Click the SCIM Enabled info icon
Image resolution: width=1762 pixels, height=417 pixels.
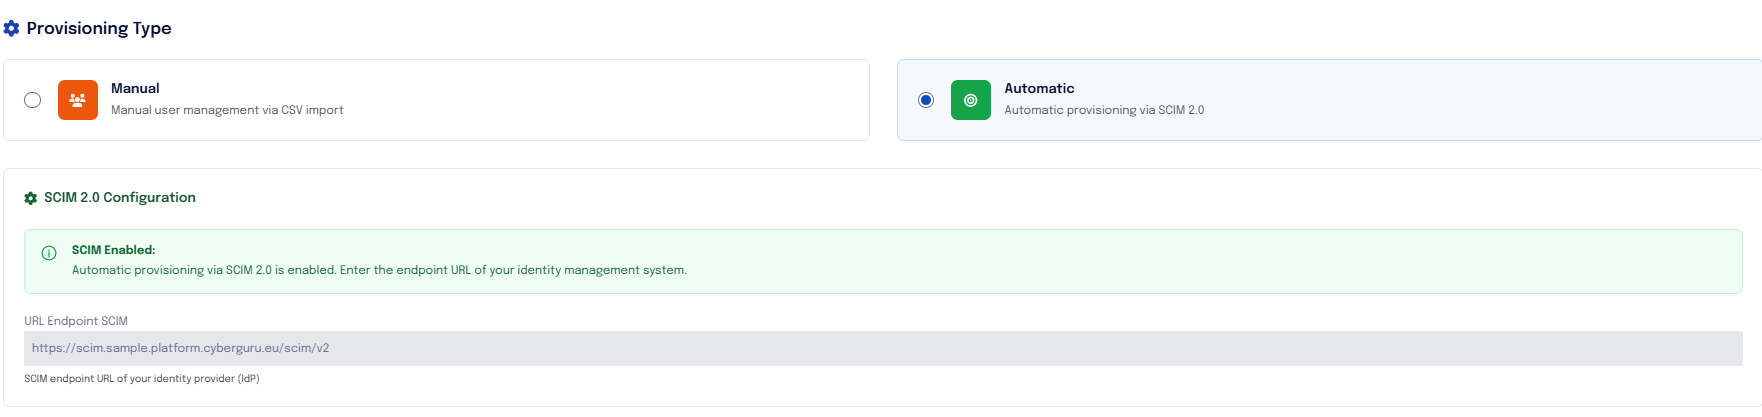[x=49, y=253]
